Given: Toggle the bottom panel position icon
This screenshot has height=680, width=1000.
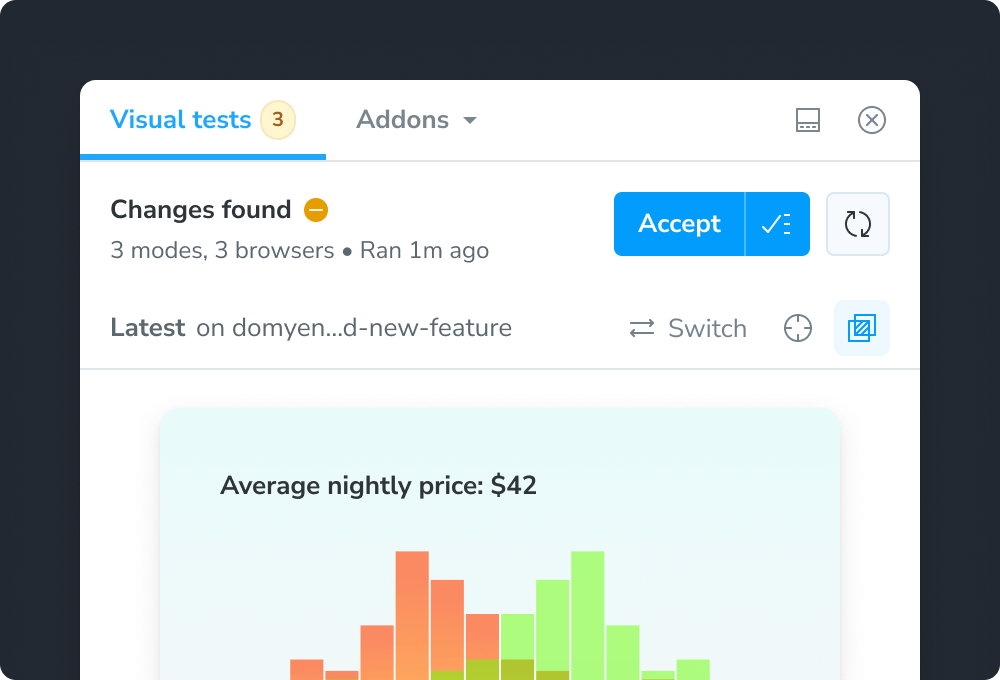Looking at the screenshot, I should click(807, 120).
